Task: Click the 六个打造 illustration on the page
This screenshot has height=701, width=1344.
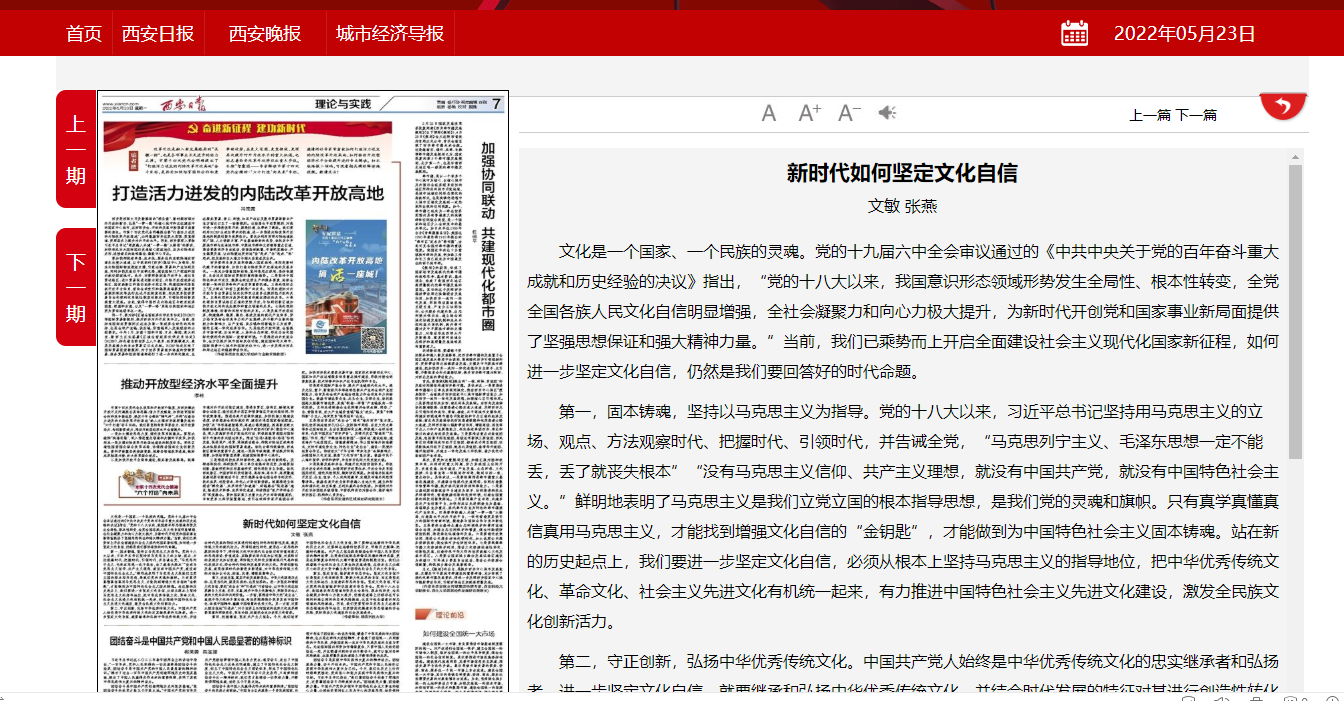Action: point(149,482)
